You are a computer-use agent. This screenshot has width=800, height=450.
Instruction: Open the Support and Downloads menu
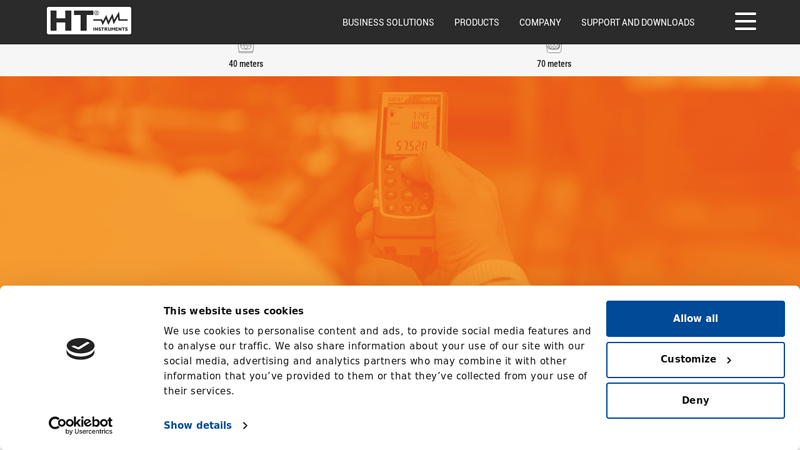[638, 22]
